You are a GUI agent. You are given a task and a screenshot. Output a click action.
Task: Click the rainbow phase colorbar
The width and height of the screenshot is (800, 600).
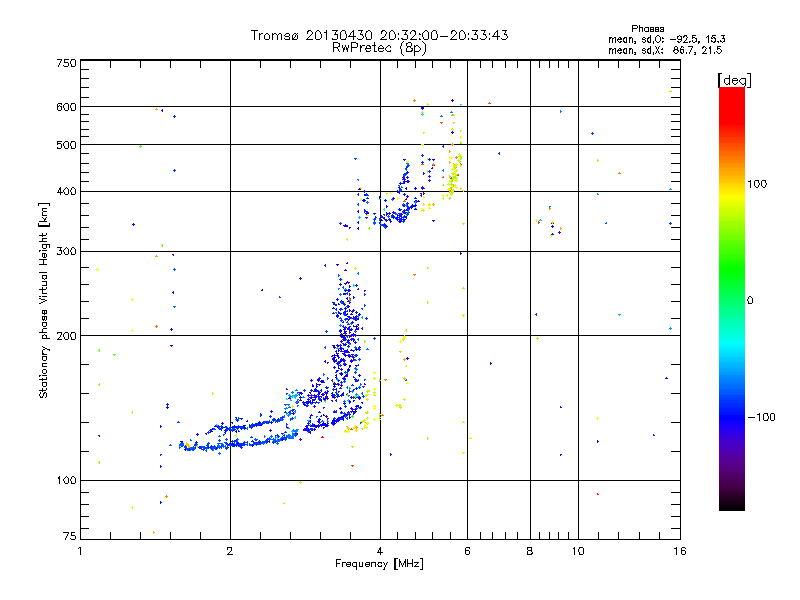[x=732, y=299]
